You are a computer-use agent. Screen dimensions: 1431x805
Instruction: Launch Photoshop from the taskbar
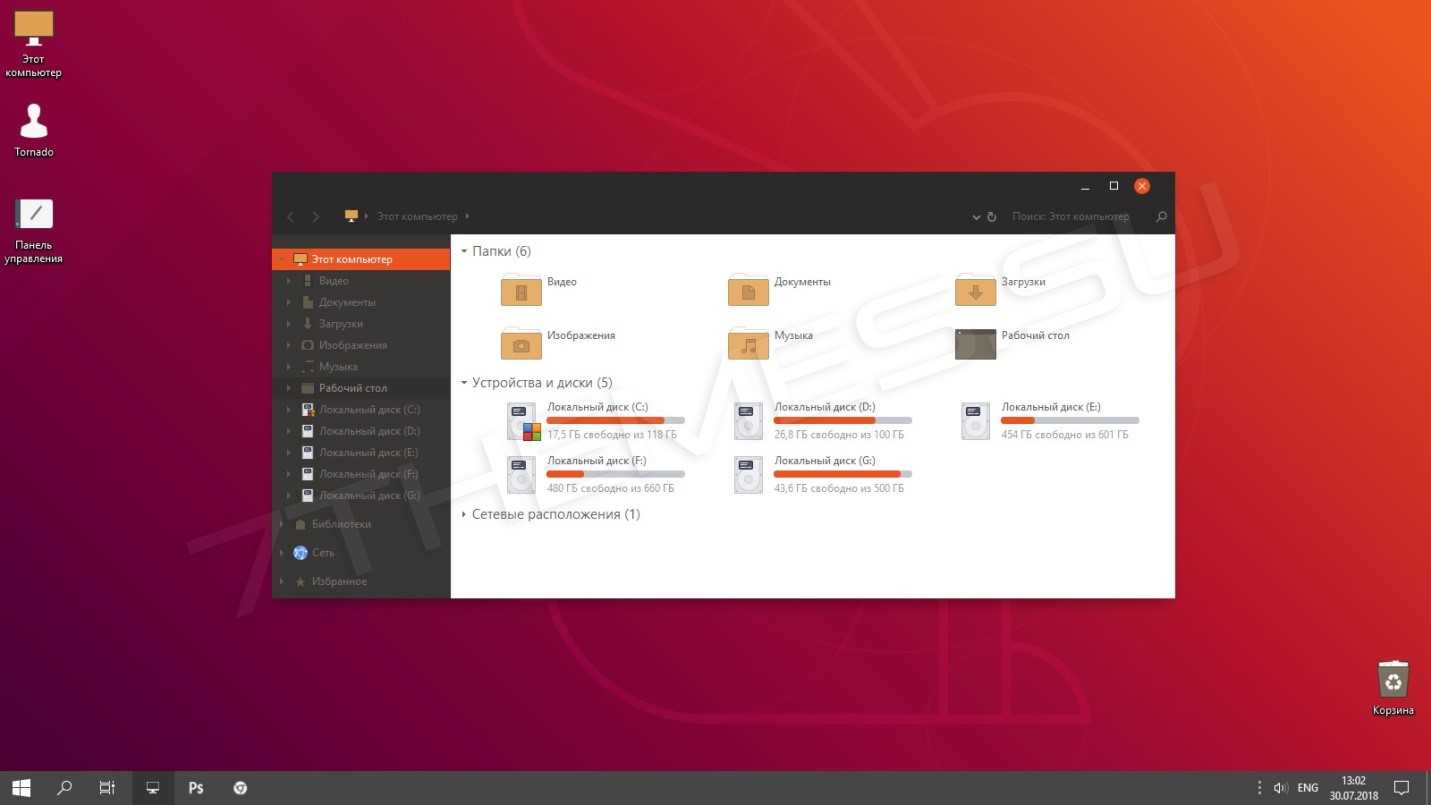coord(196,788)
